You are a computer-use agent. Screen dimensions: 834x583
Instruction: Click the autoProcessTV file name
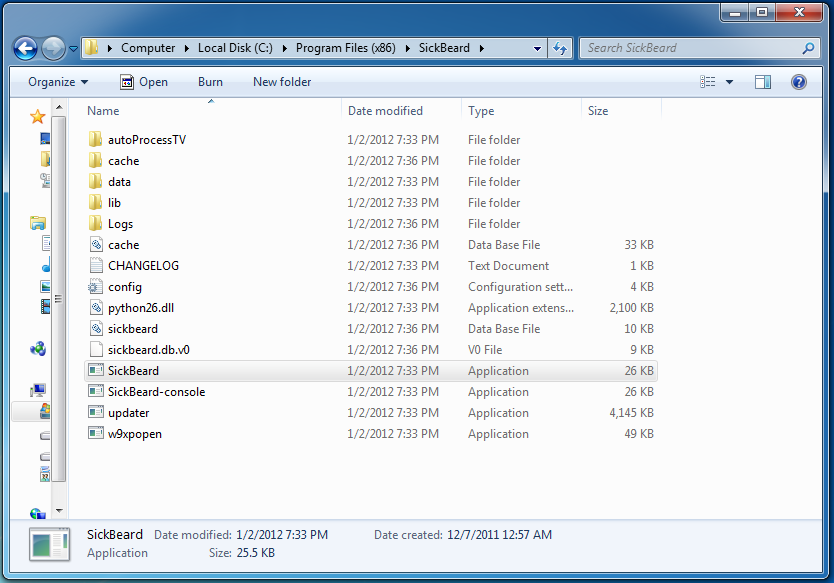[147, 140]
